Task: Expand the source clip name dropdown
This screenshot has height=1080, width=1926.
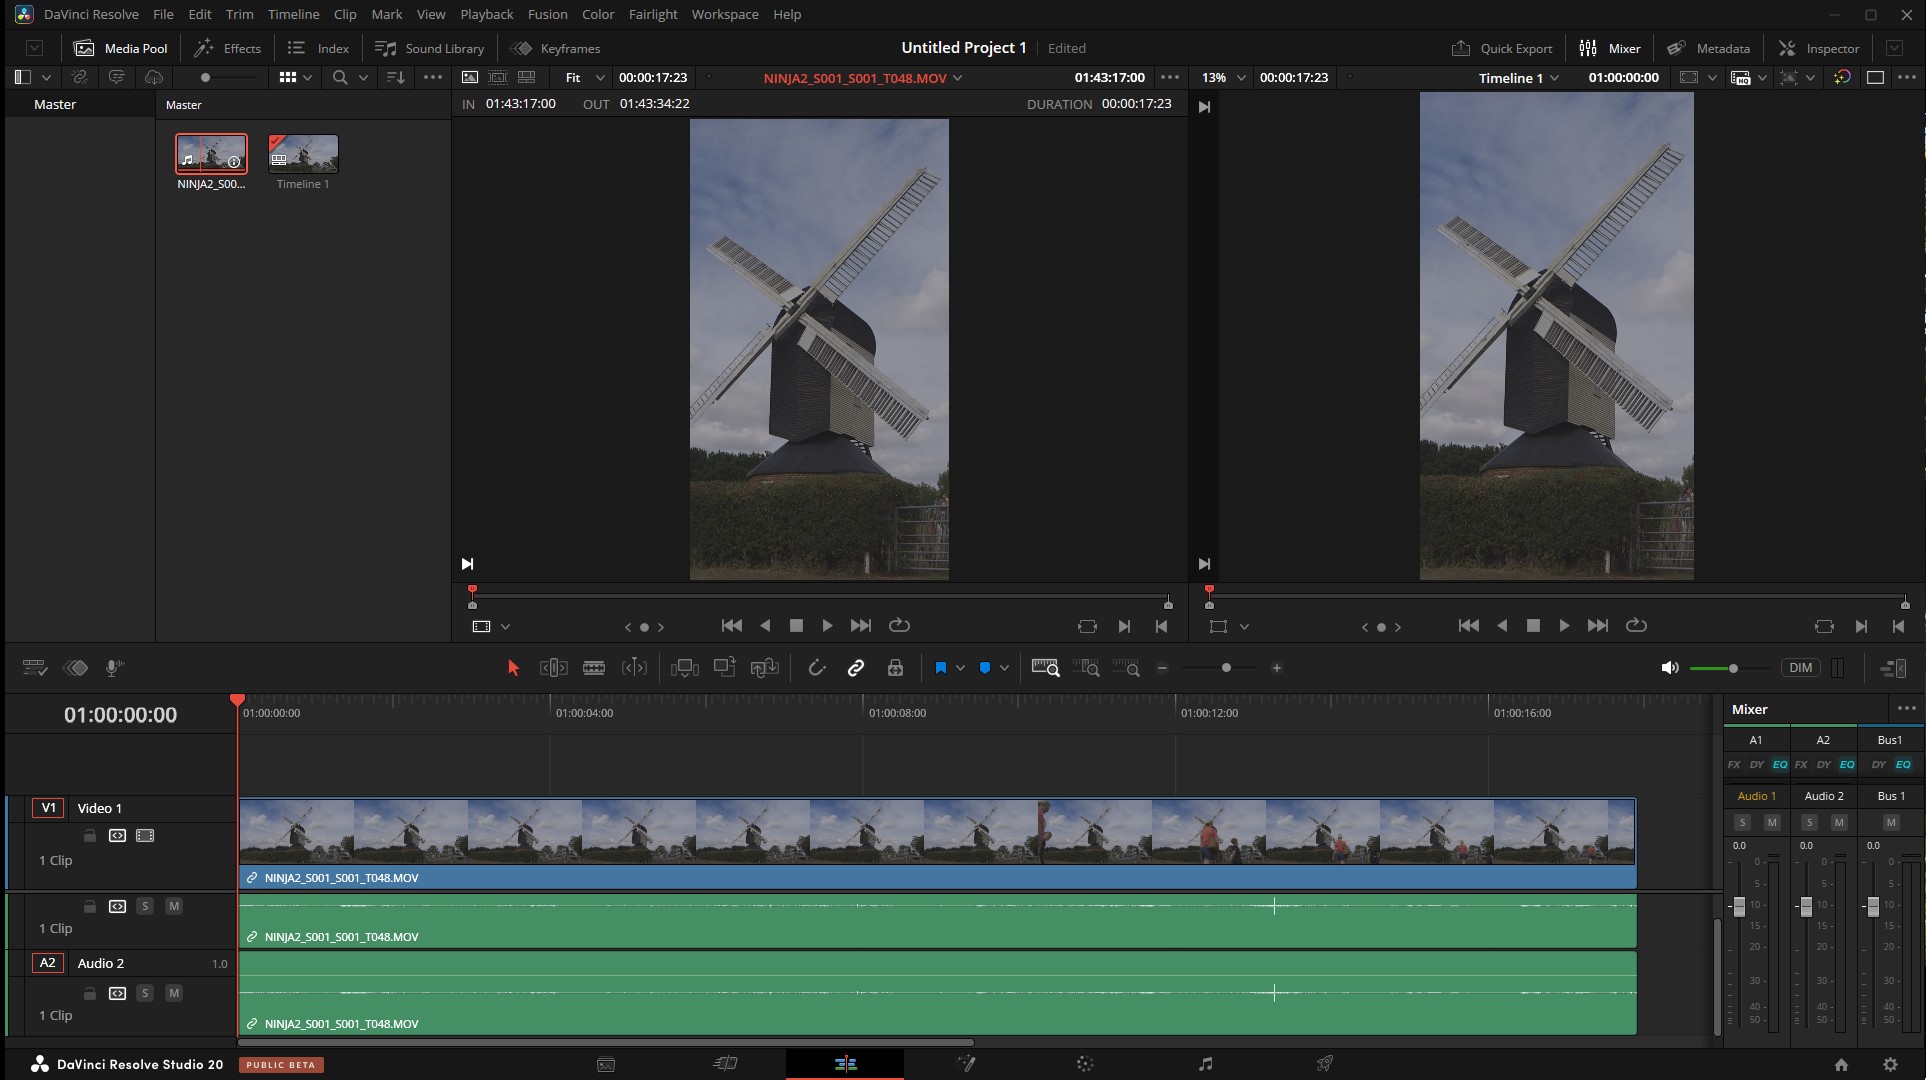Action: [x=958, y=78]
